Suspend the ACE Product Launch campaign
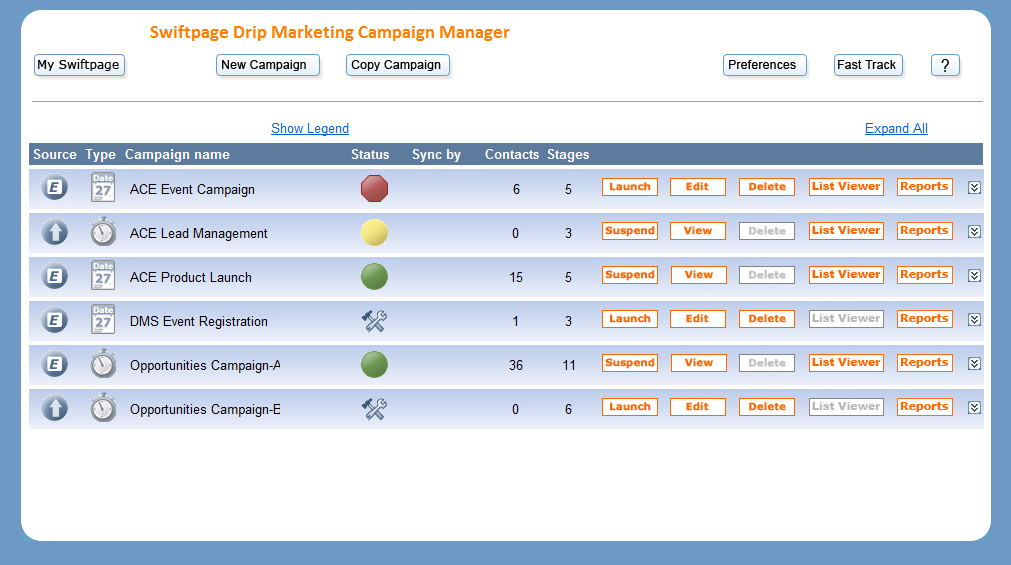Viewport: 1011px width, 565px height. (x=630, y=275)
